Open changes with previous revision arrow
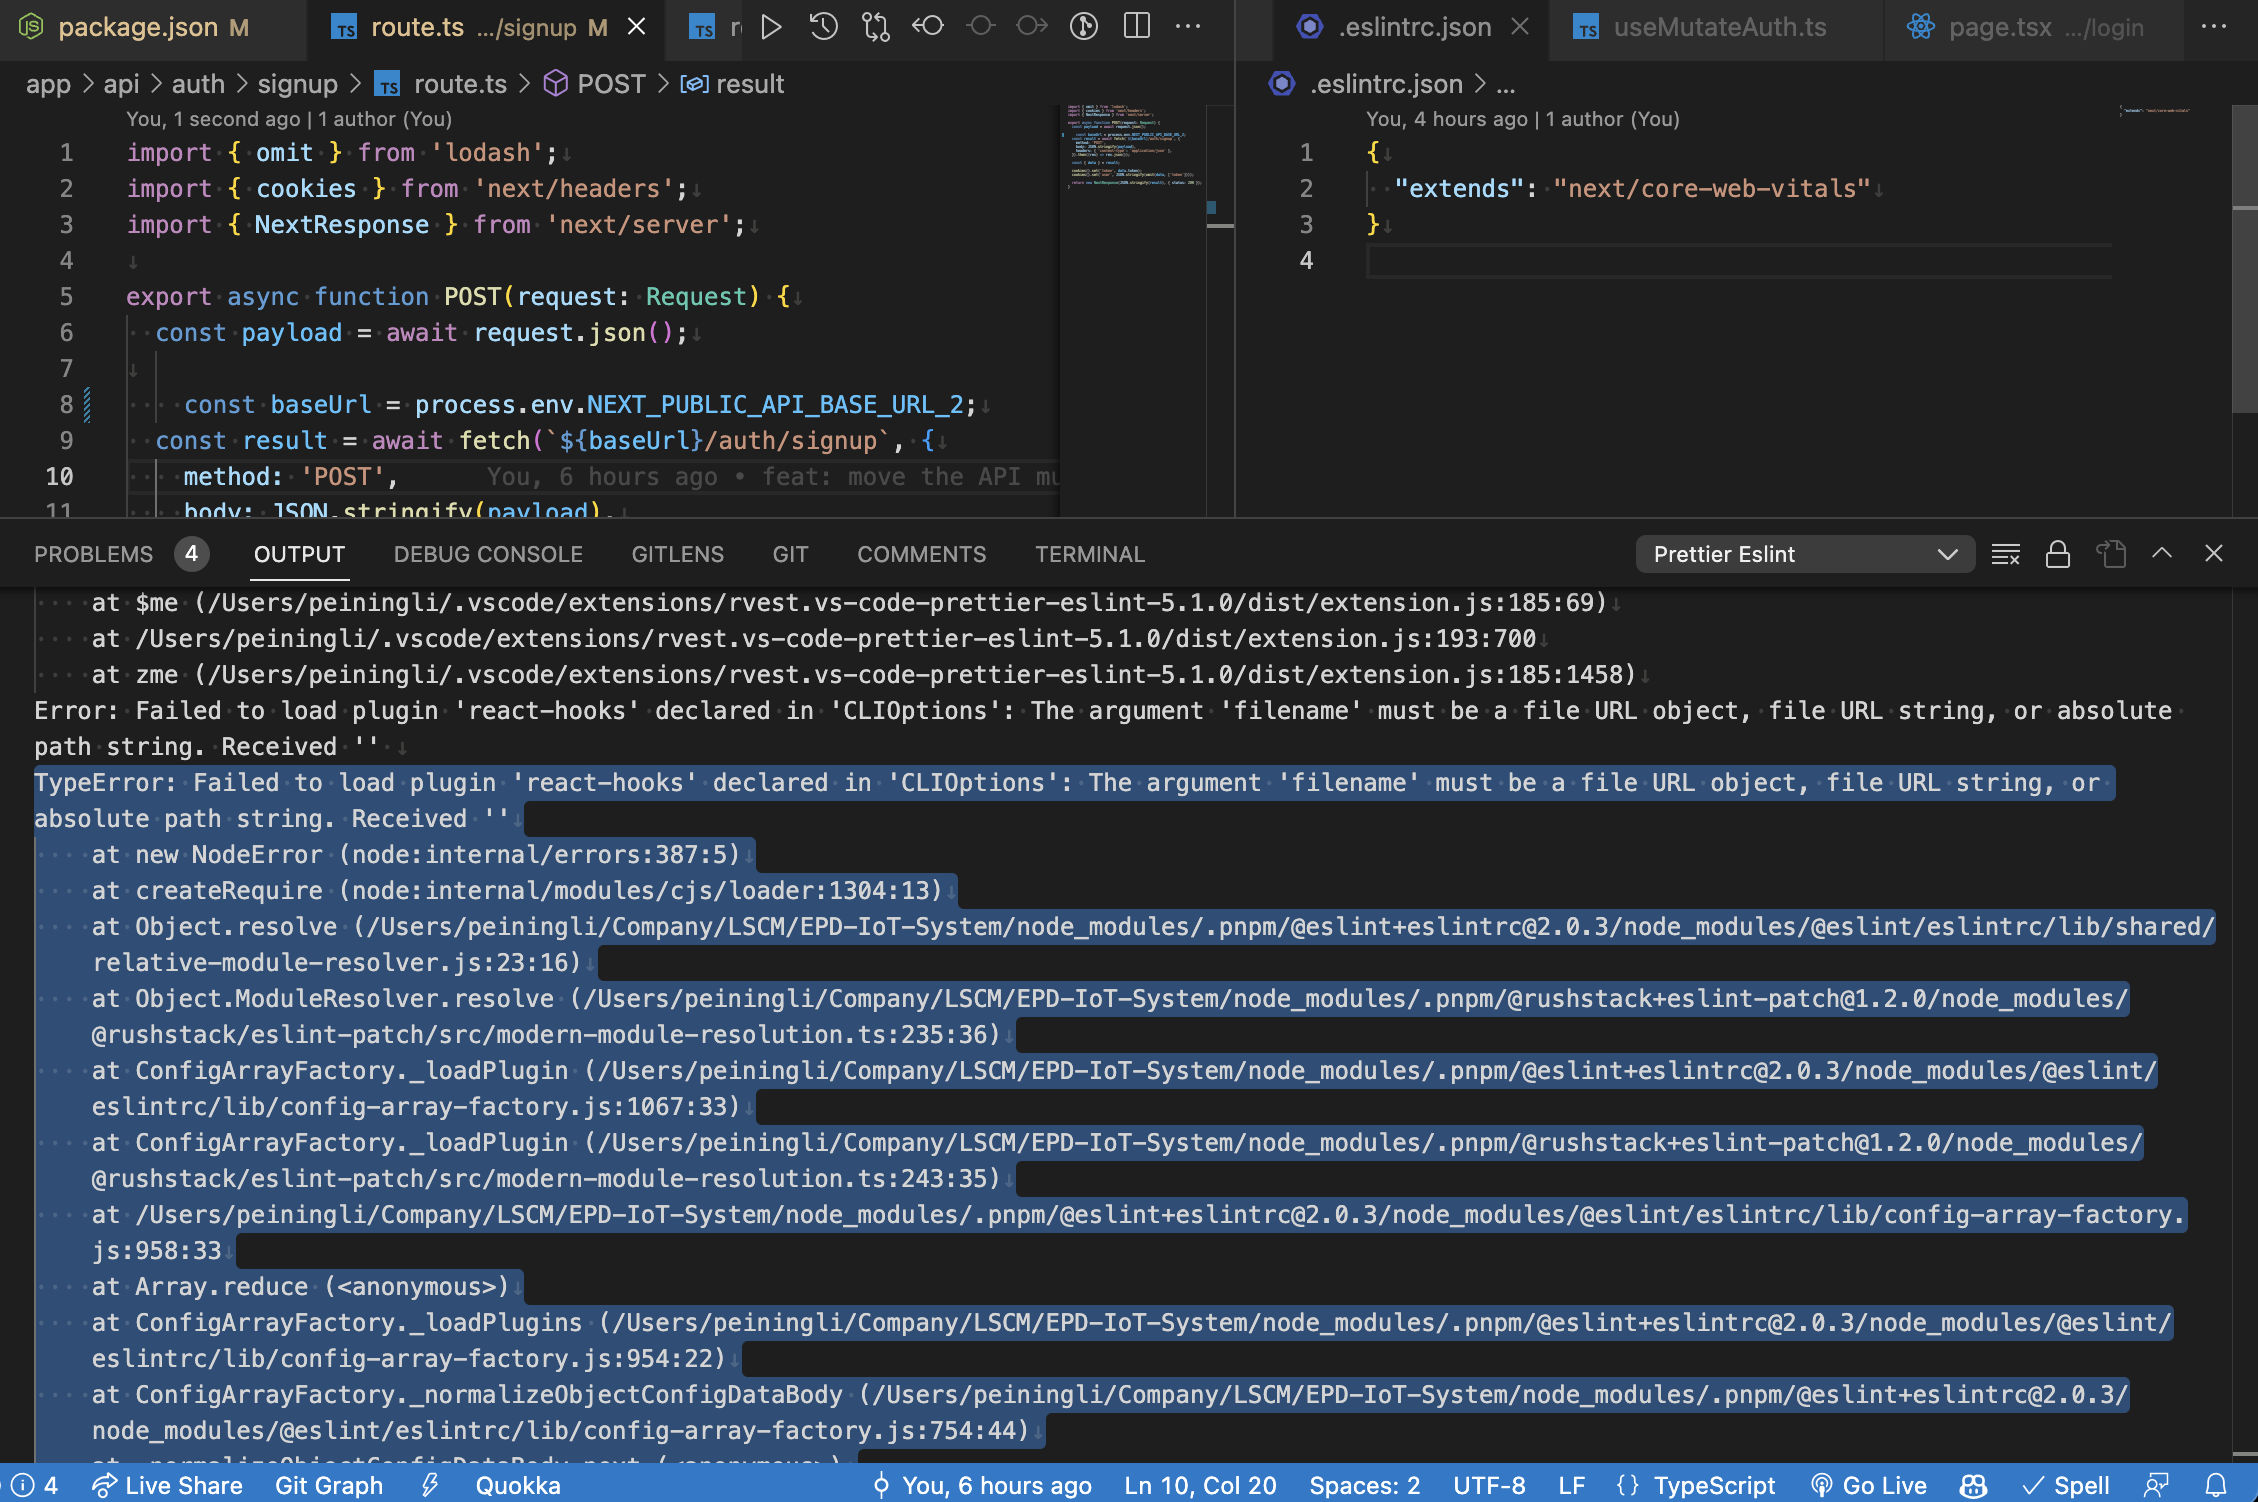2258x1502 pixels. click(x=928, y=27)
